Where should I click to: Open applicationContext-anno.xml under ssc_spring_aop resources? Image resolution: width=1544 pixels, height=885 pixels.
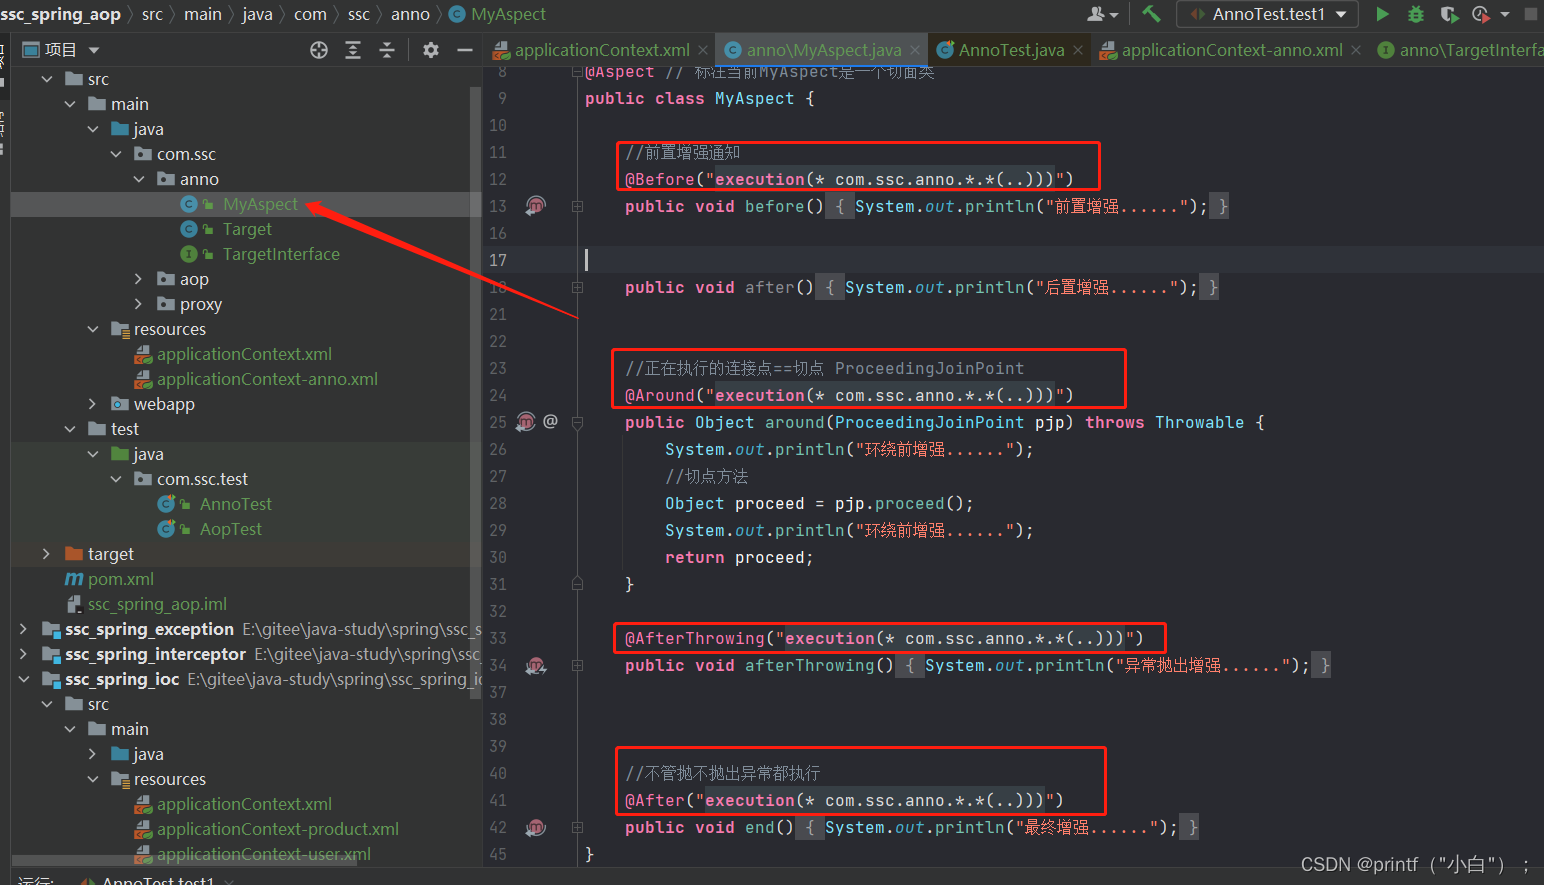tap(267, 379)
